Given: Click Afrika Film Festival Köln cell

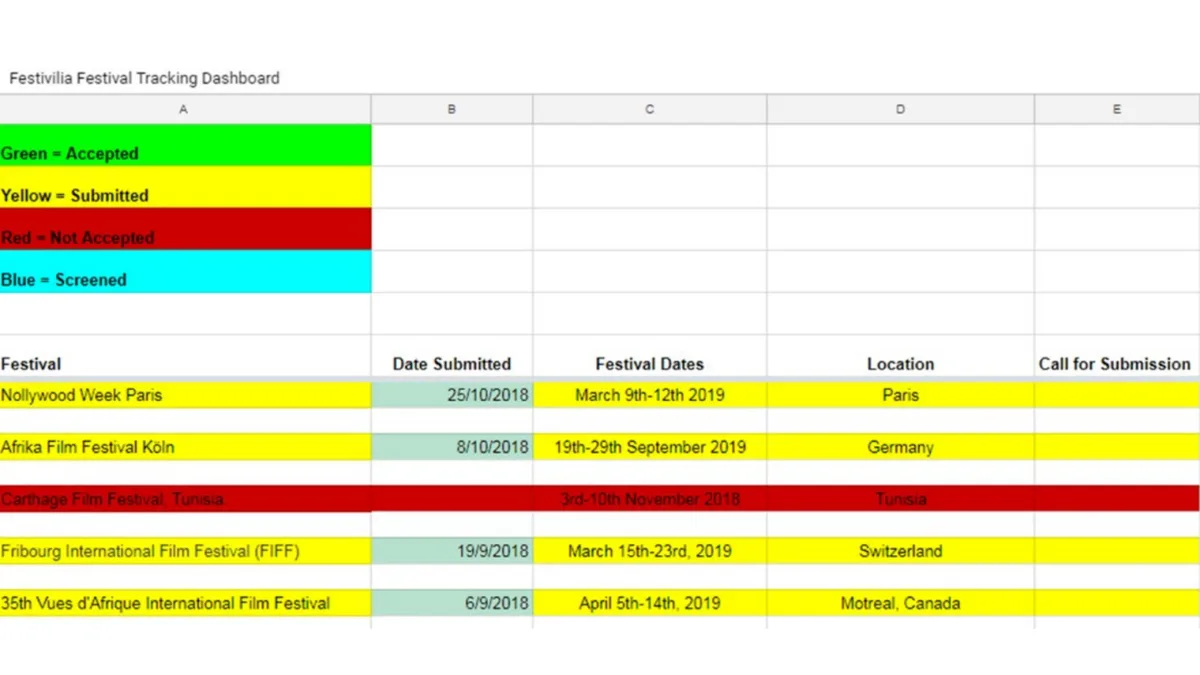Looking at the screenshot, I should [185, 447].
